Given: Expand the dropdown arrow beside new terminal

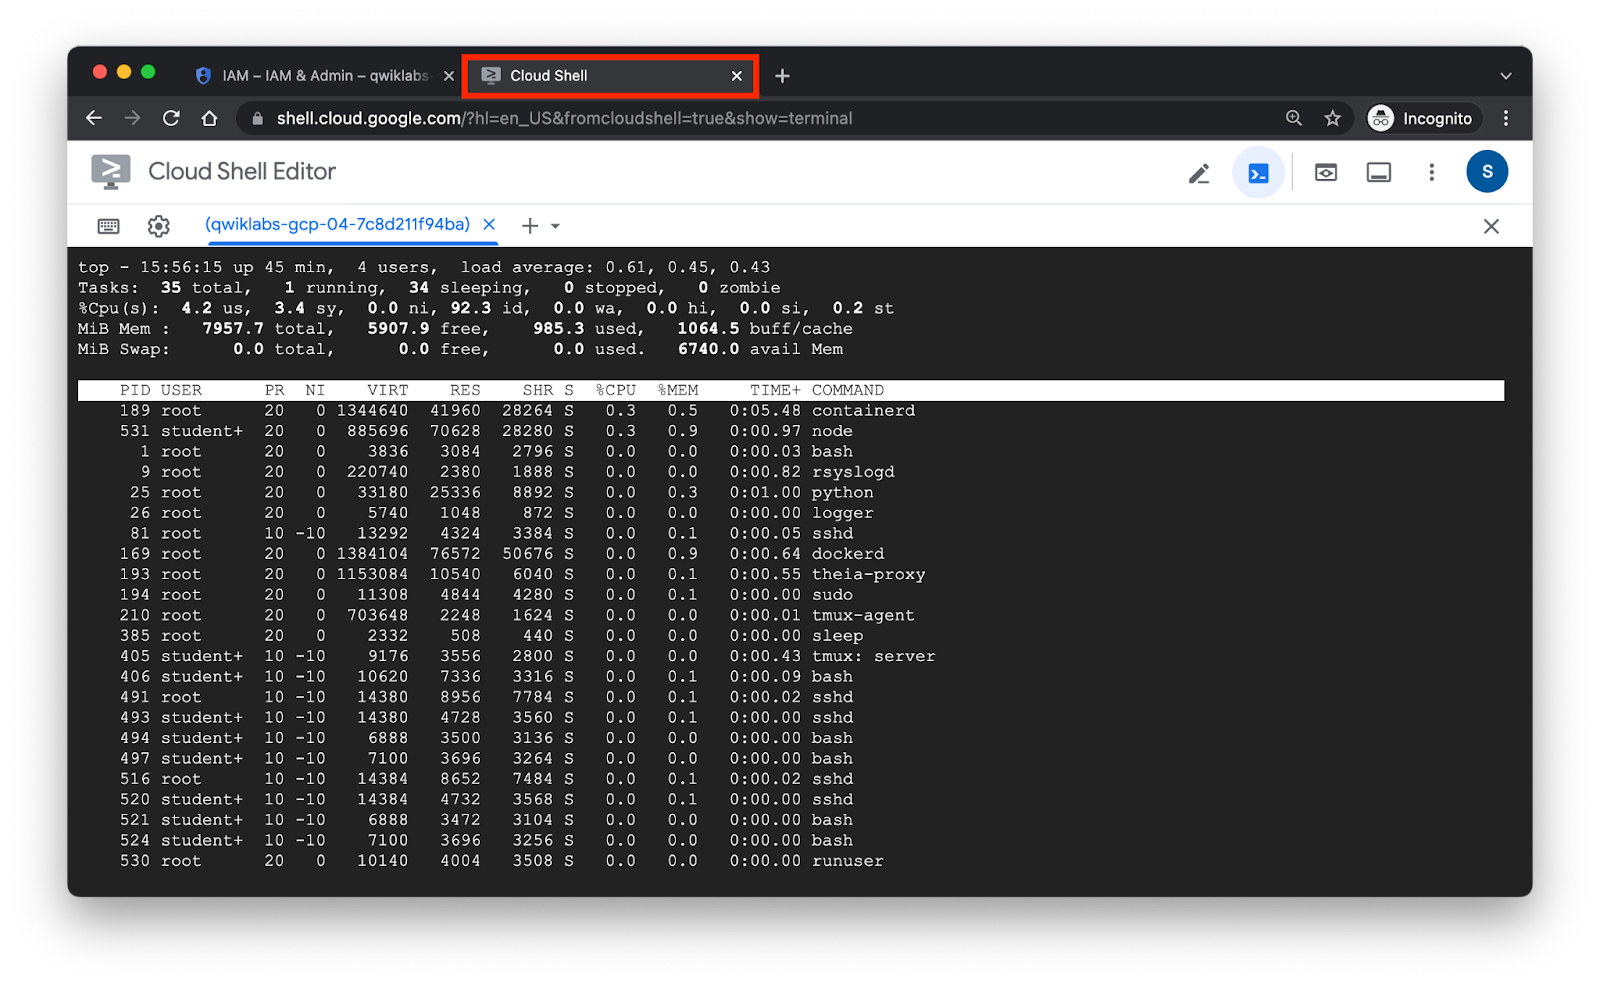Looking at the screenshot, I should (555, 226).
